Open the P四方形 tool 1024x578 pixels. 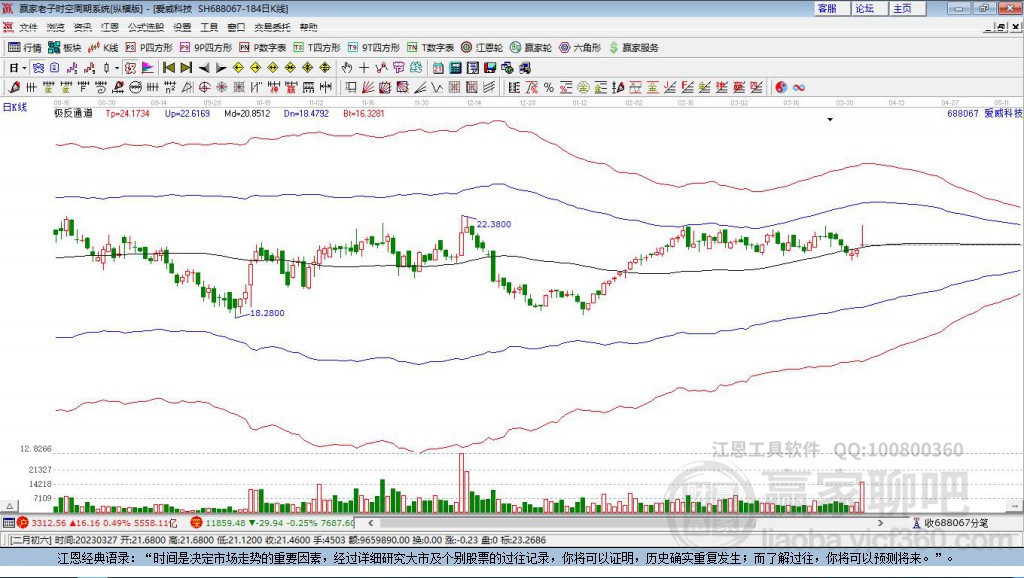coord(149,48)
